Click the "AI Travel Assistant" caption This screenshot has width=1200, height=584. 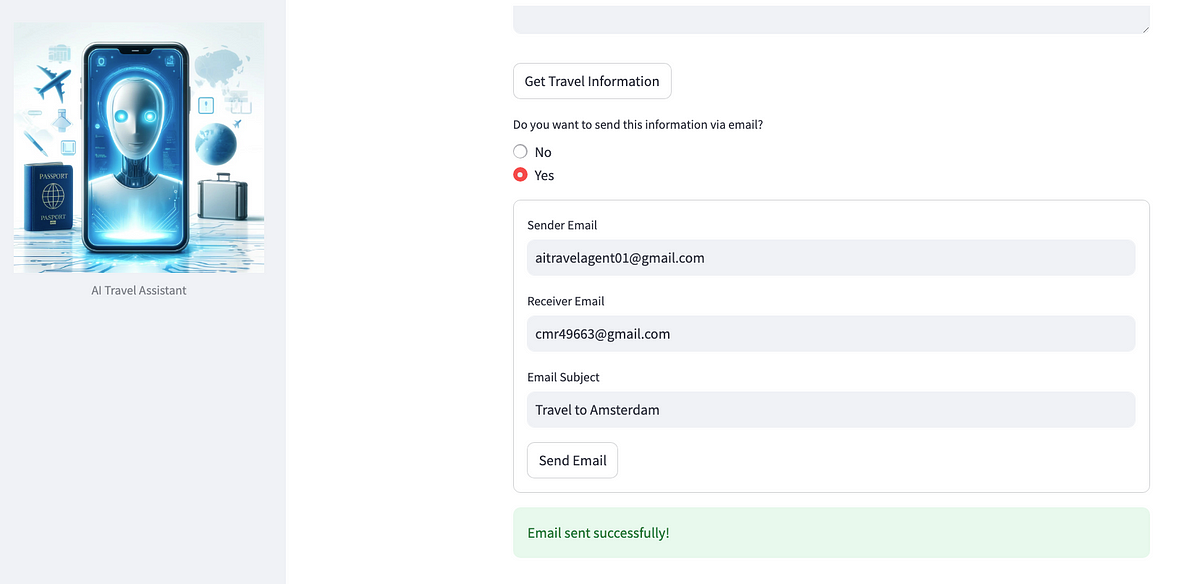pos(139,291)
